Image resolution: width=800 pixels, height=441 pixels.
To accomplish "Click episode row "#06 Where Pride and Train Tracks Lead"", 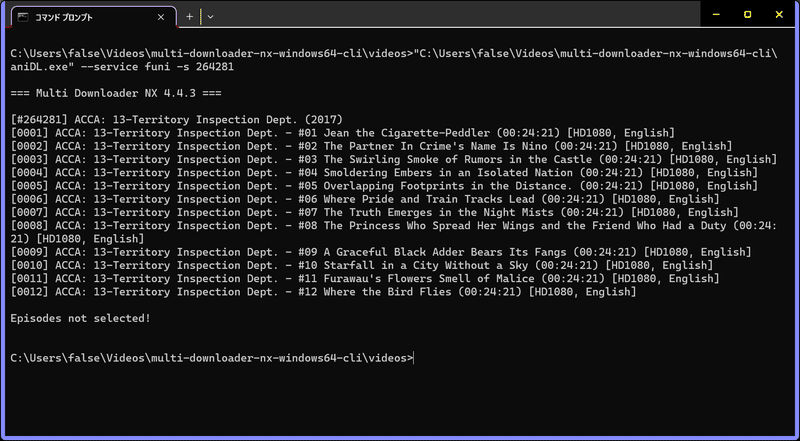I will (x=365, y=200).
